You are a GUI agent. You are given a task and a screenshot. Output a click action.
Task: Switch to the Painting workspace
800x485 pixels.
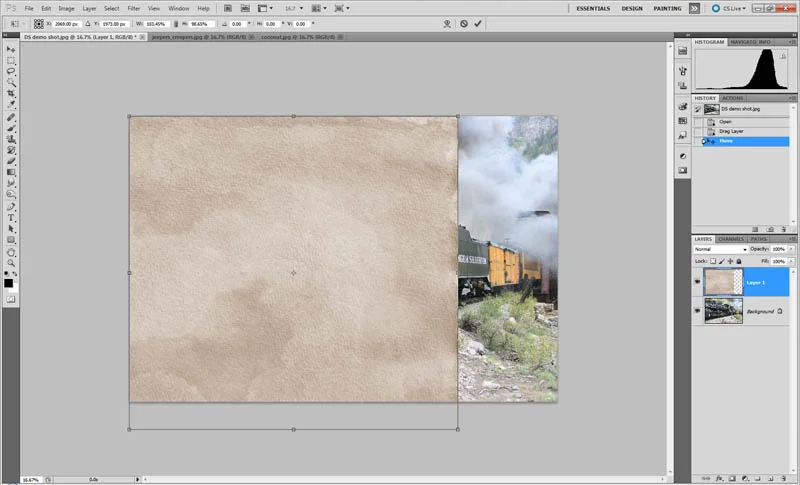pos(667,9)
